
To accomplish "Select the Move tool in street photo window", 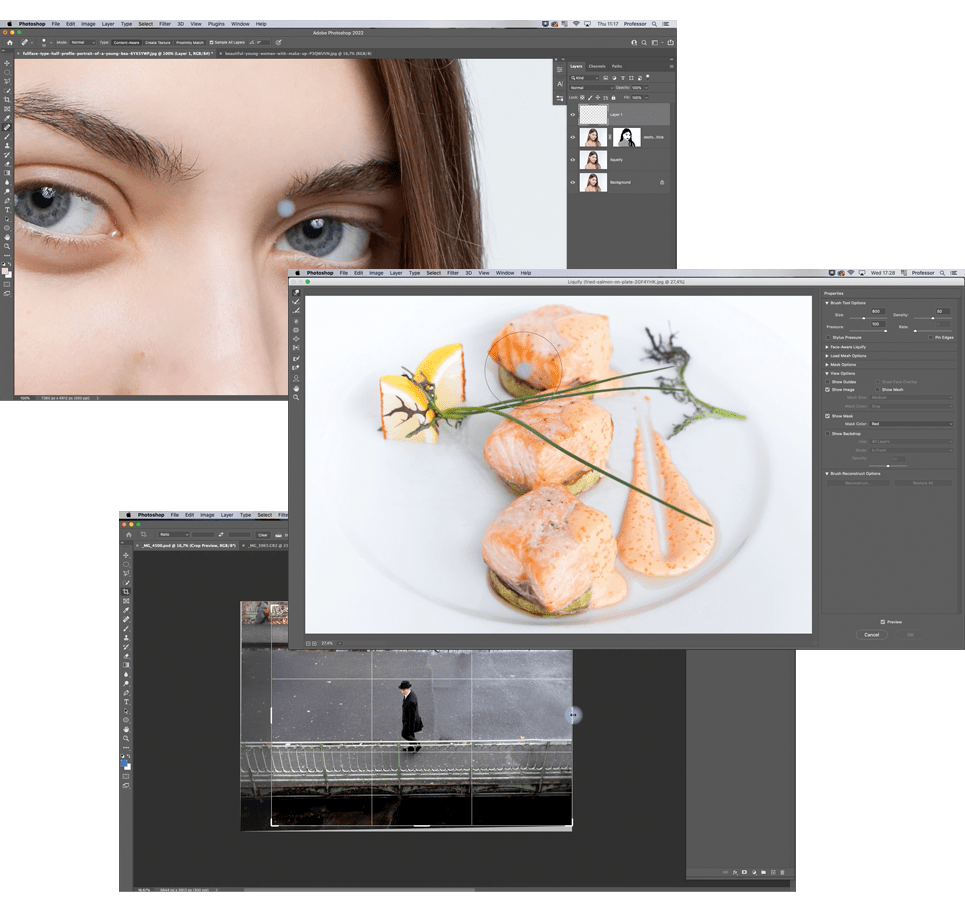I will (x=126, y=555).
